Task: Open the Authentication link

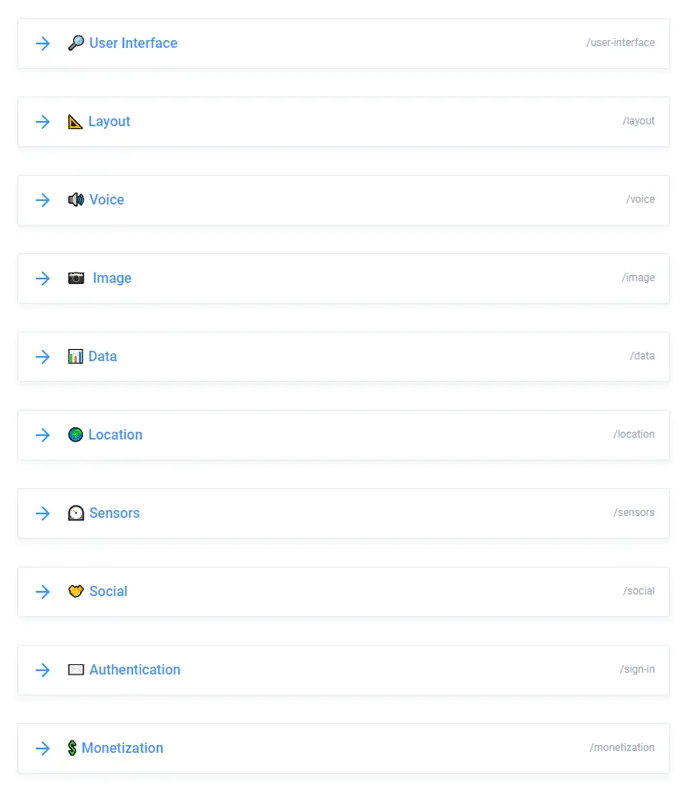Action: coord(135,670)
